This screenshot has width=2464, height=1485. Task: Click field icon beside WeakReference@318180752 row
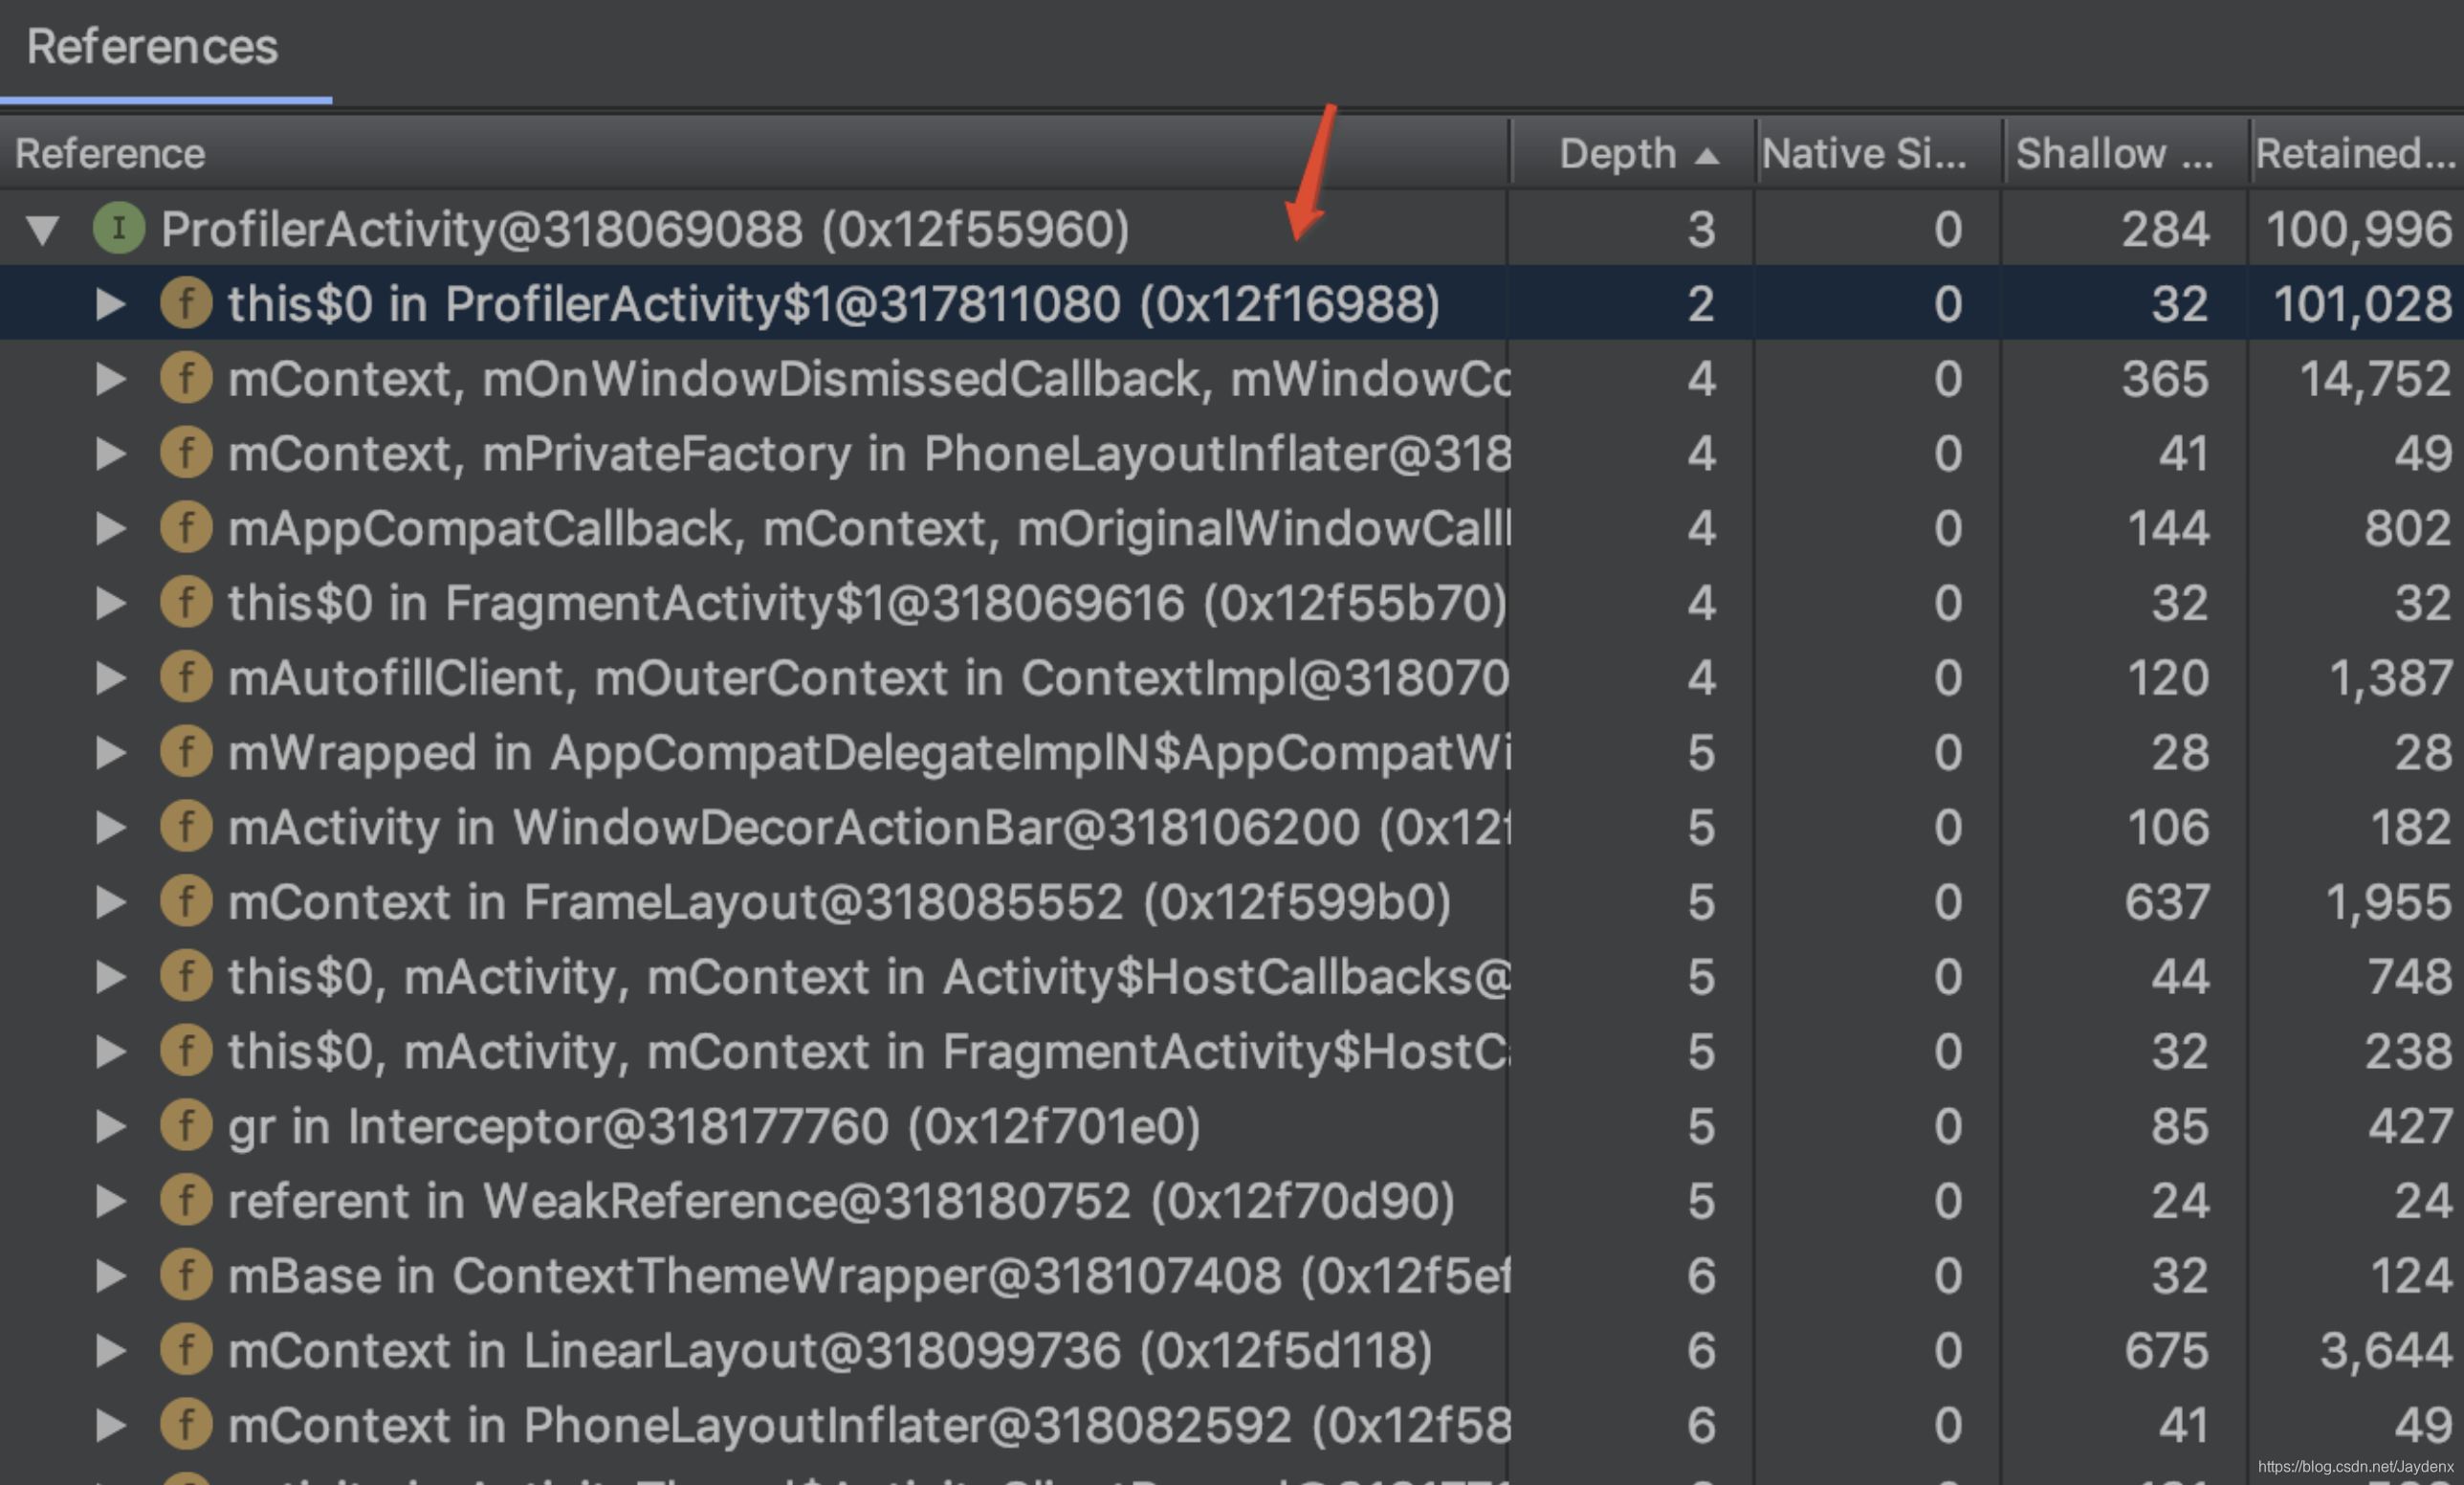186,1200
